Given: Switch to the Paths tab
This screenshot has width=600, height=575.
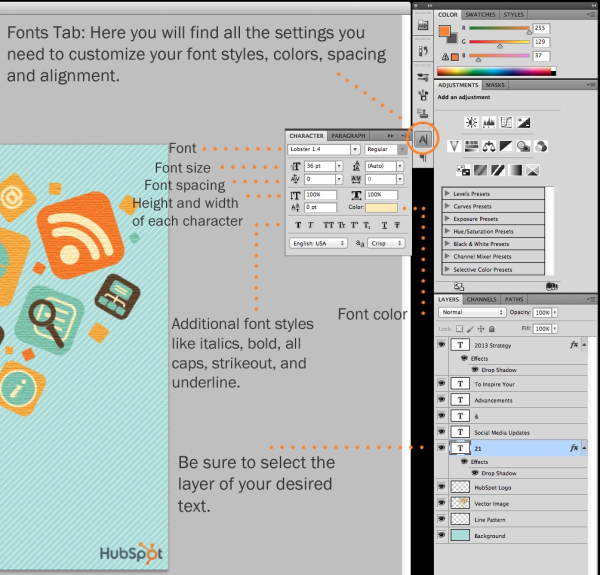Looking at the screenshot, I should pyautogui.click(x=514, y=299).
